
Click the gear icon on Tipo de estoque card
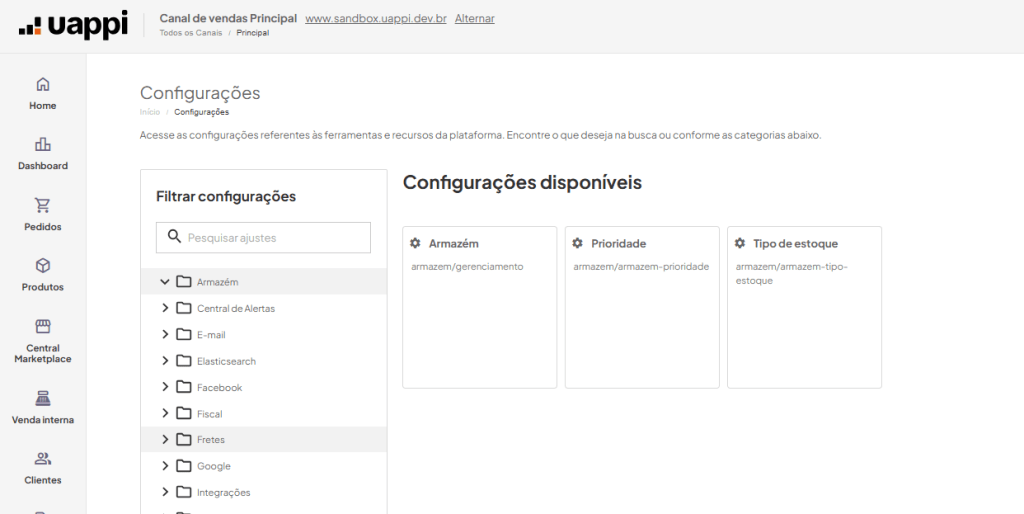739,243
